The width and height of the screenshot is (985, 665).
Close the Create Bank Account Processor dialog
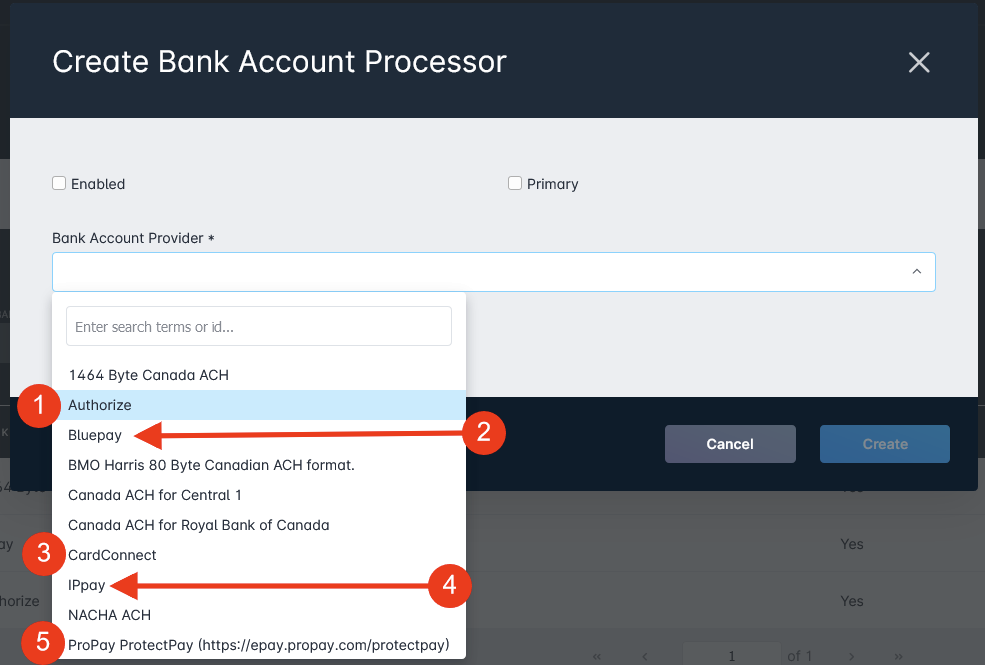(x=918, y=62)
